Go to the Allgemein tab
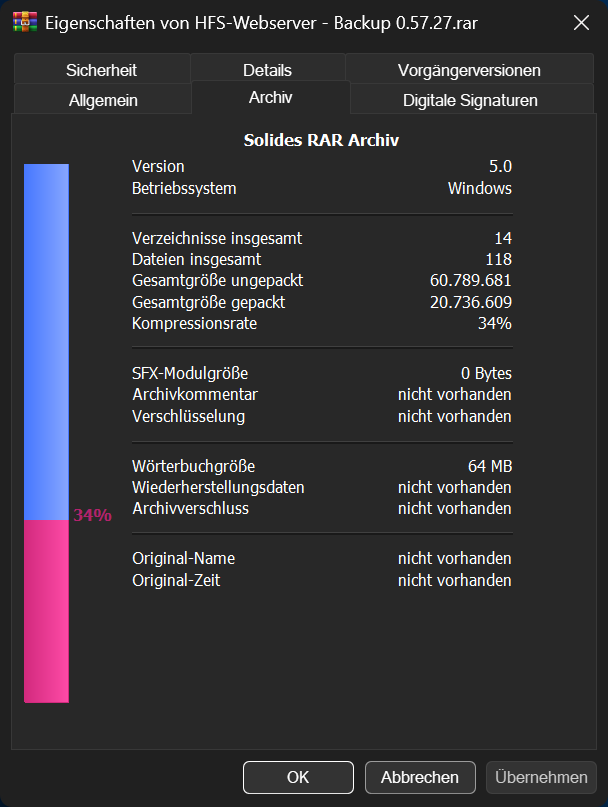Screen dimensions: 608x807 103,100
